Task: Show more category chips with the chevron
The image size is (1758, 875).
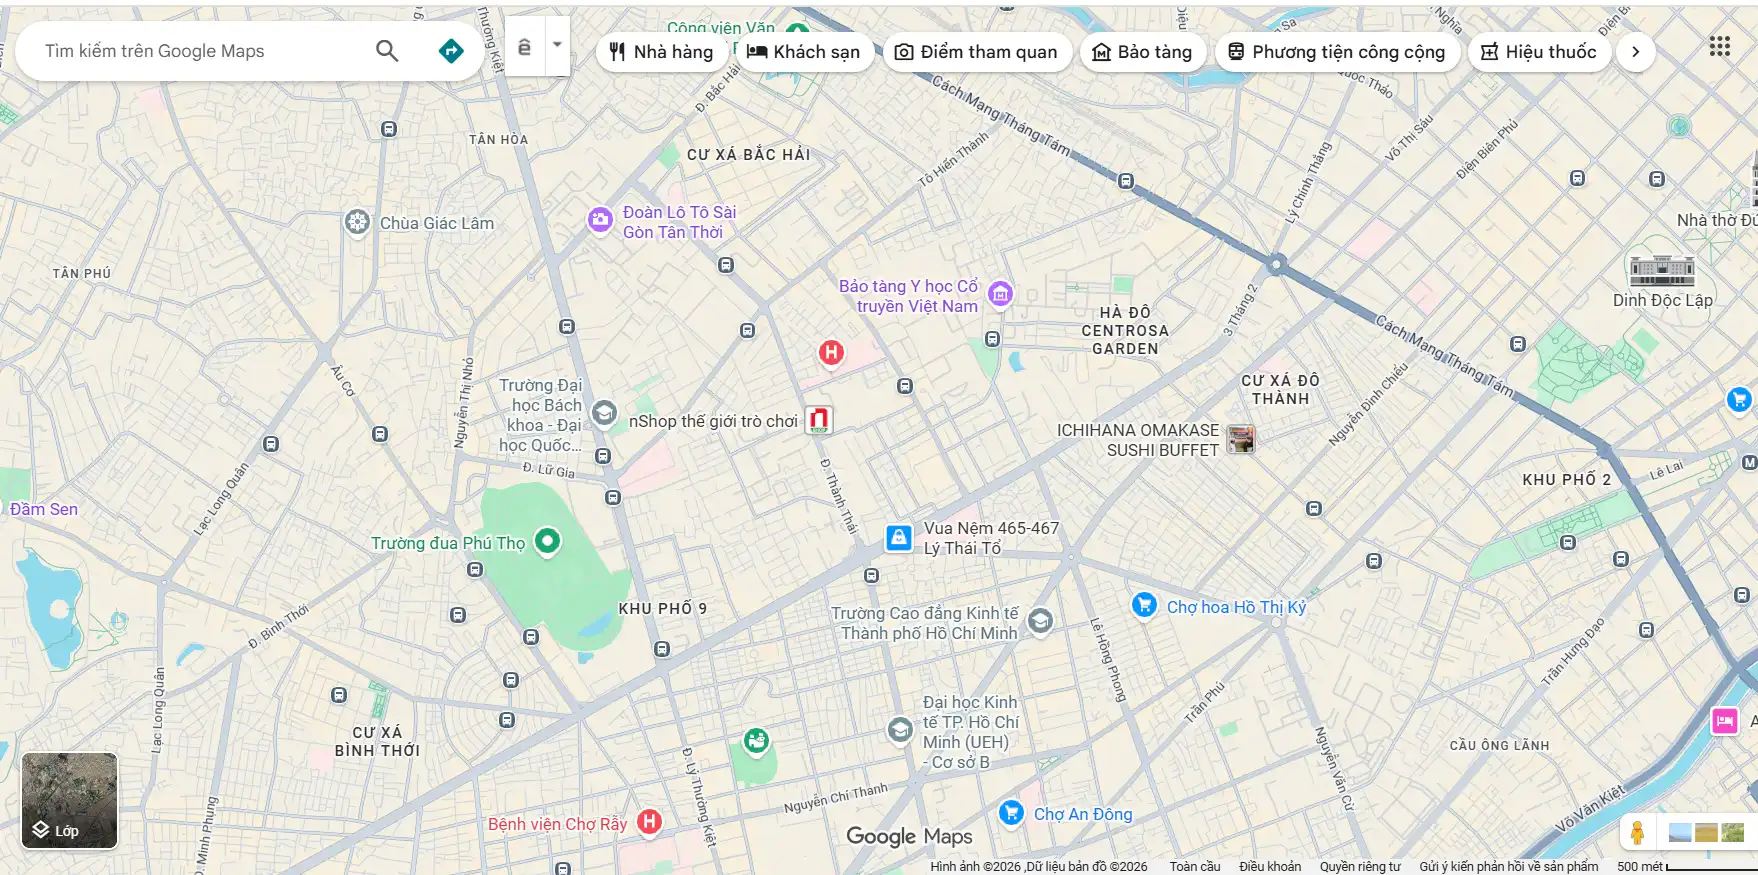Action: click(x=1636, y=52)
